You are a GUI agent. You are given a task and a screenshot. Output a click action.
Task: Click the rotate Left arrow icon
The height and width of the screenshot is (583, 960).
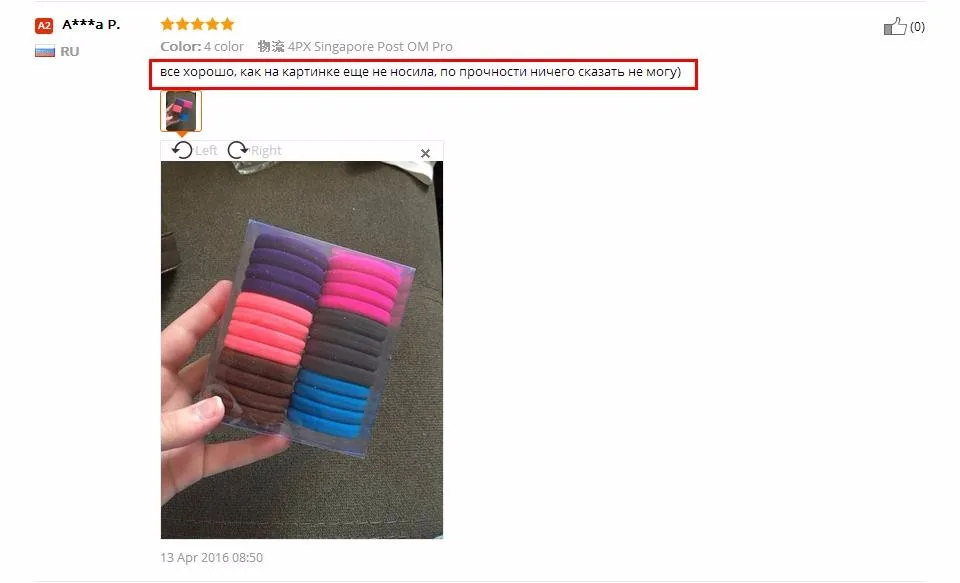coord(182,150)
